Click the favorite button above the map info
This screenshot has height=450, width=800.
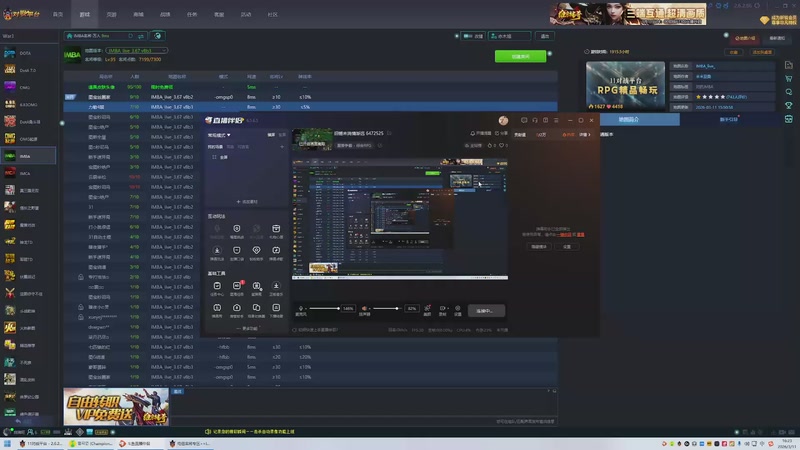click(734, 52)
